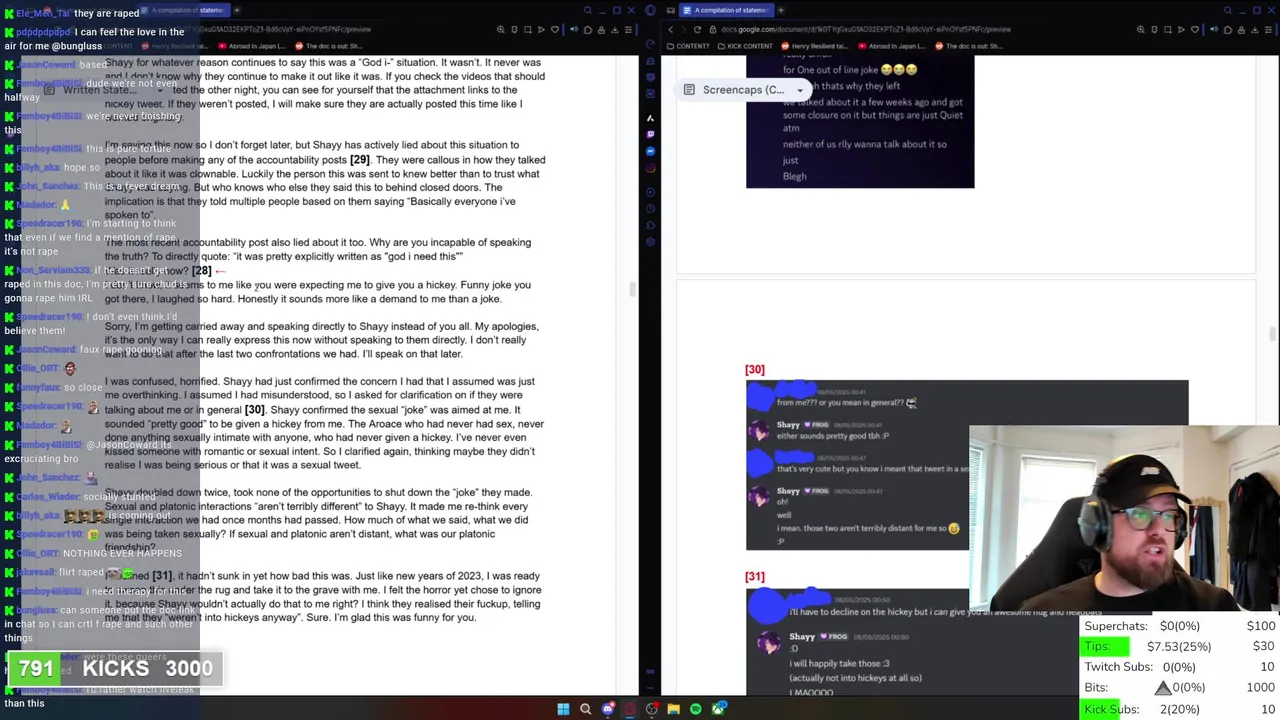
Task: Open the zoom magnifier in right window address bar
Action: (x=1141, y=29)
